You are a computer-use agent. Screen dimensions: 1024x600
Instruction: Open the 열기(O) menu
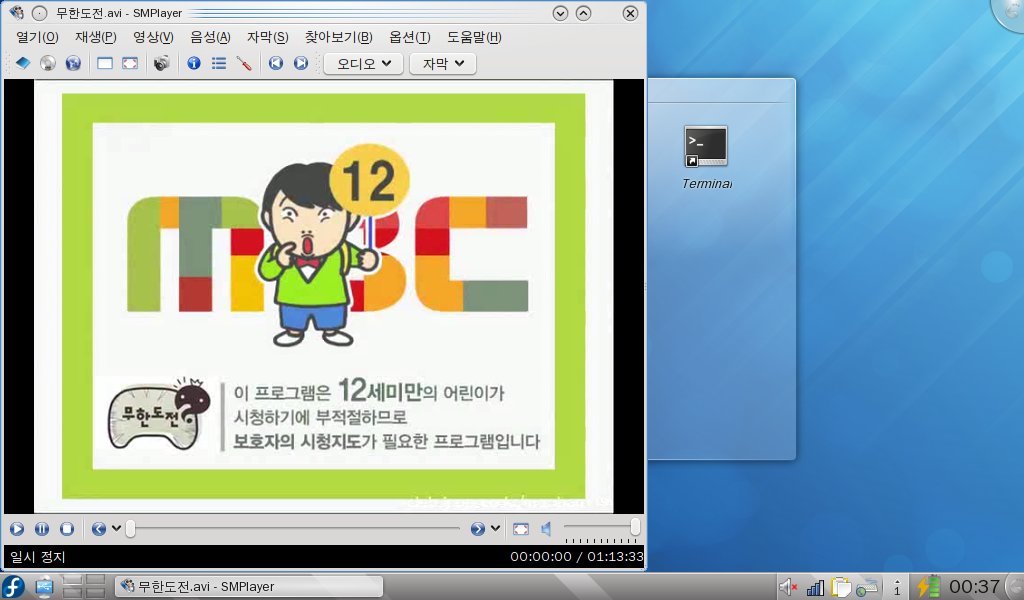point(37,37)
